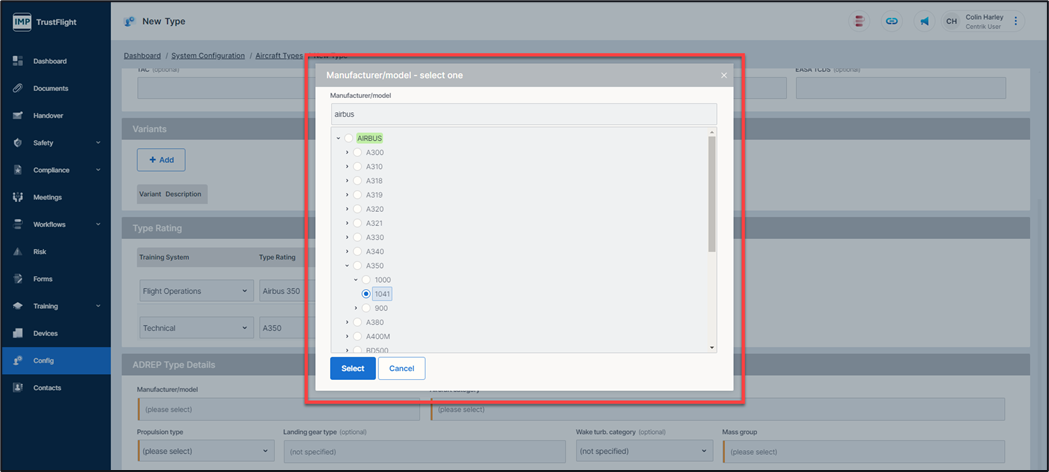Open the Meetings menu item
Image resolution: width=1049 pixels, height=472 pixels.
[x=47, y=197]
